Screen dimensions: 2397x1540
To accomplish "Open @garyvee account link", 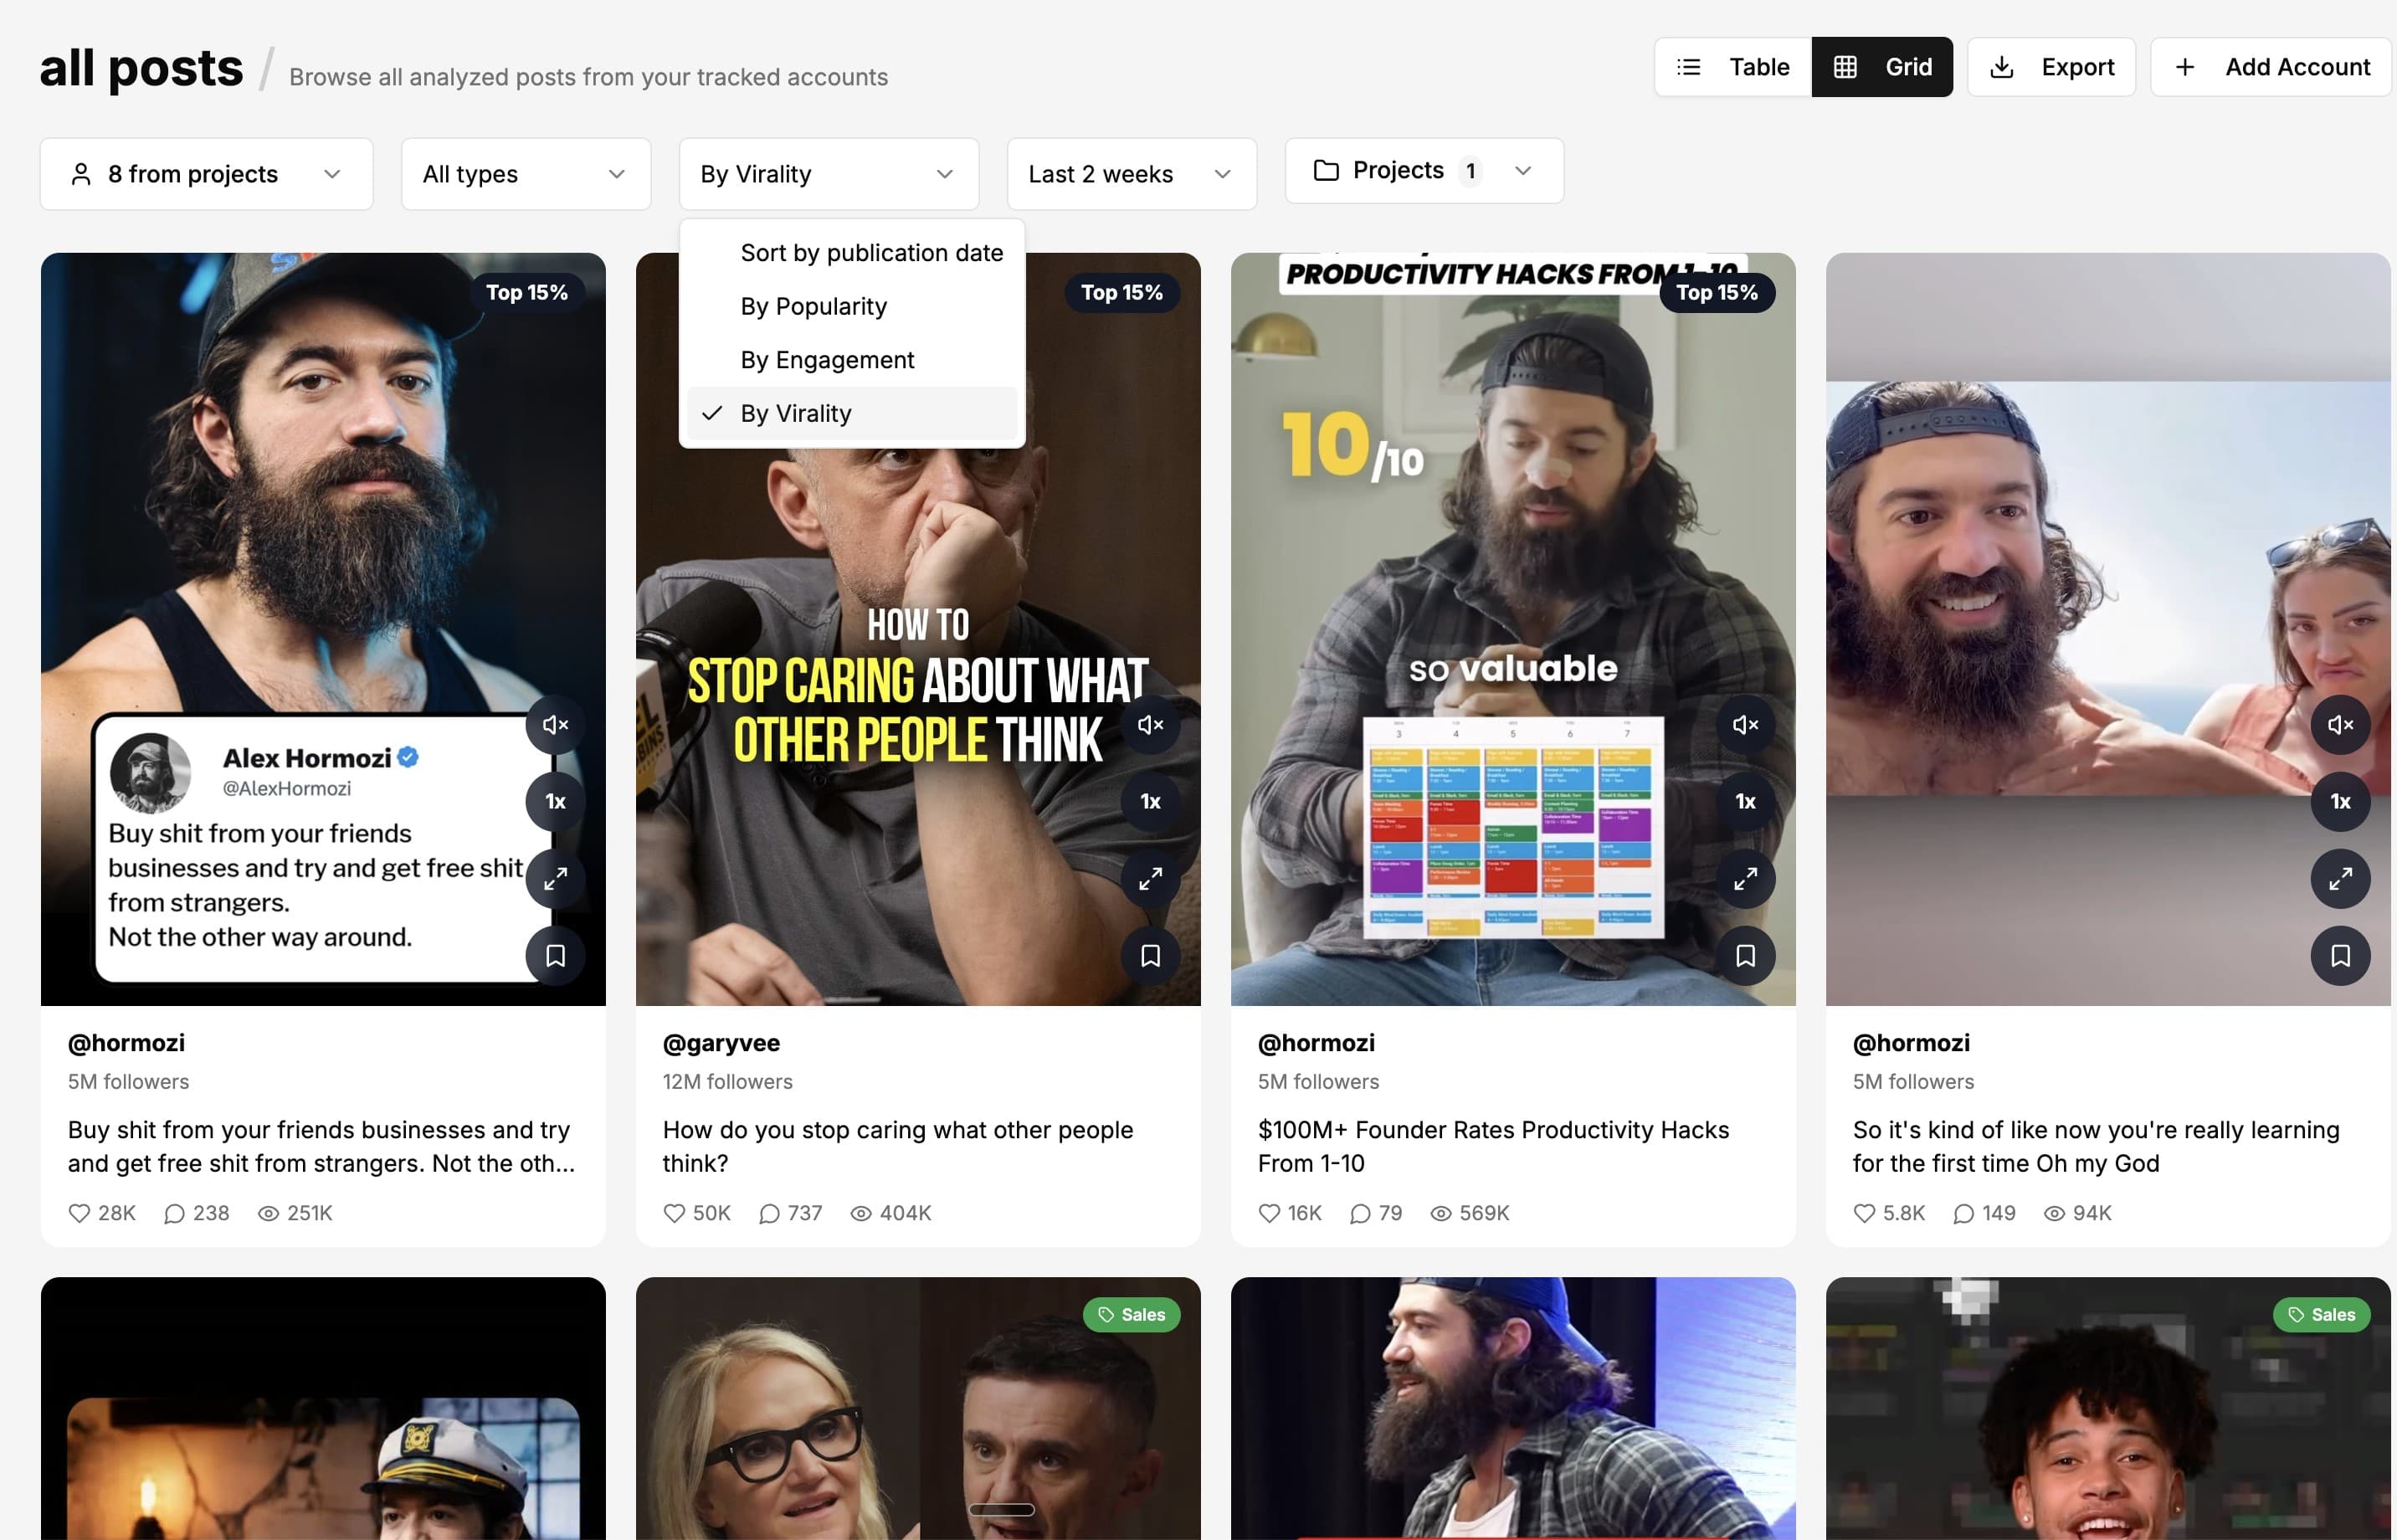I will tap(721, 1043).
